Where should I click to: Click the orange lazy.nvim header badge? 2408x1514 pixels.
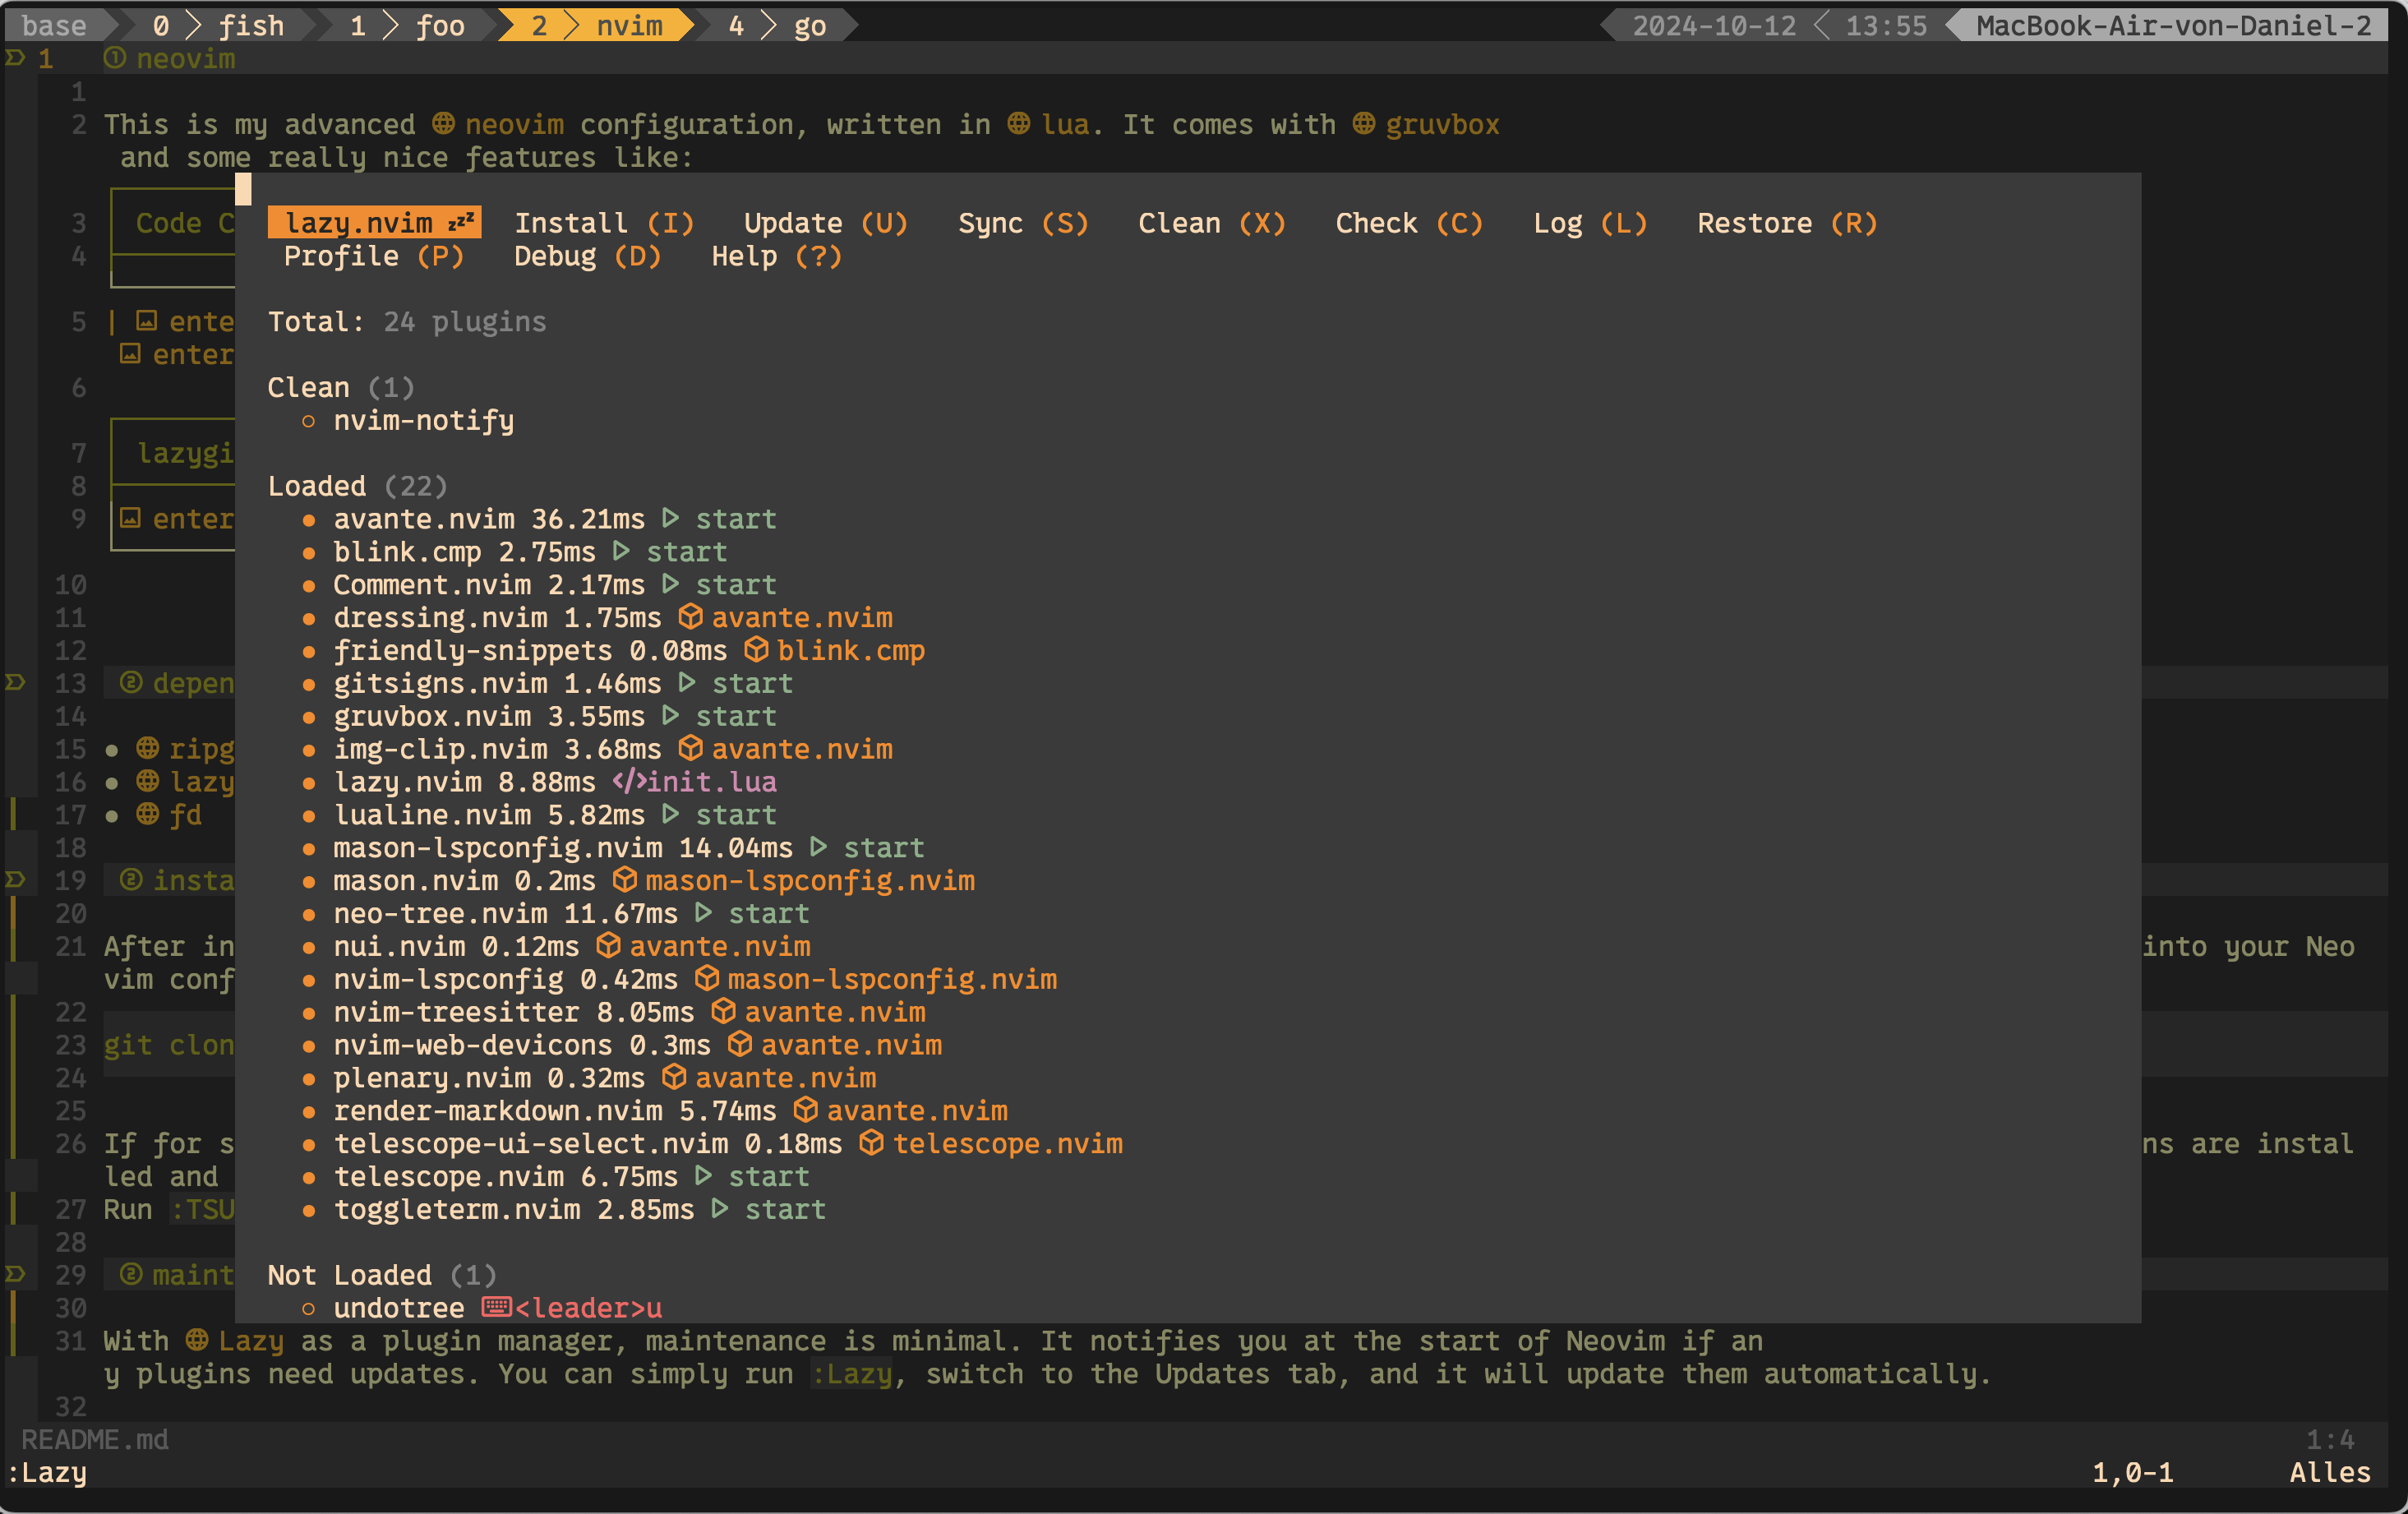(374, 223)
